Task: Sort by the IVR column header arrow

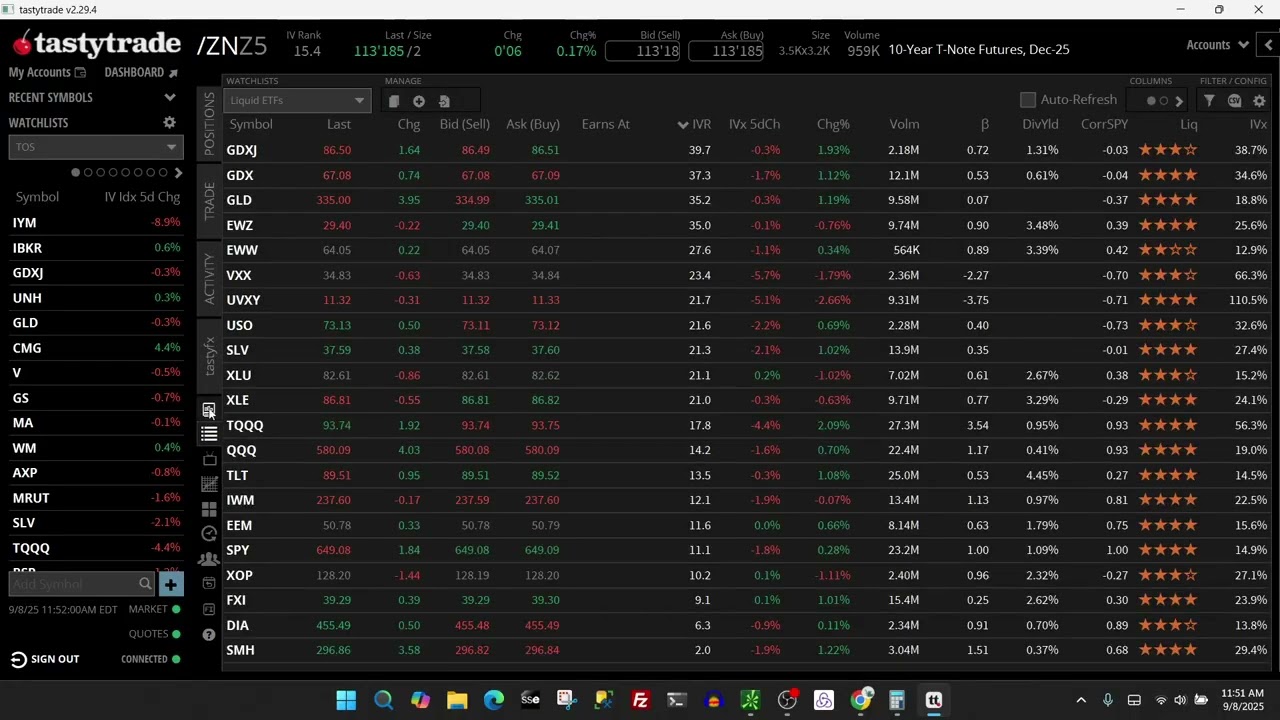Action: (x=683, y=125)
